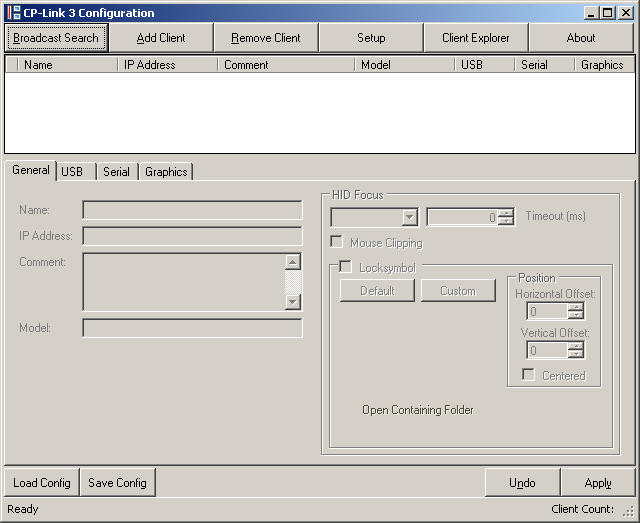The image size is (640, 523).
Task: Enable the Mouse Clipping checkbox
Action: 336,242
